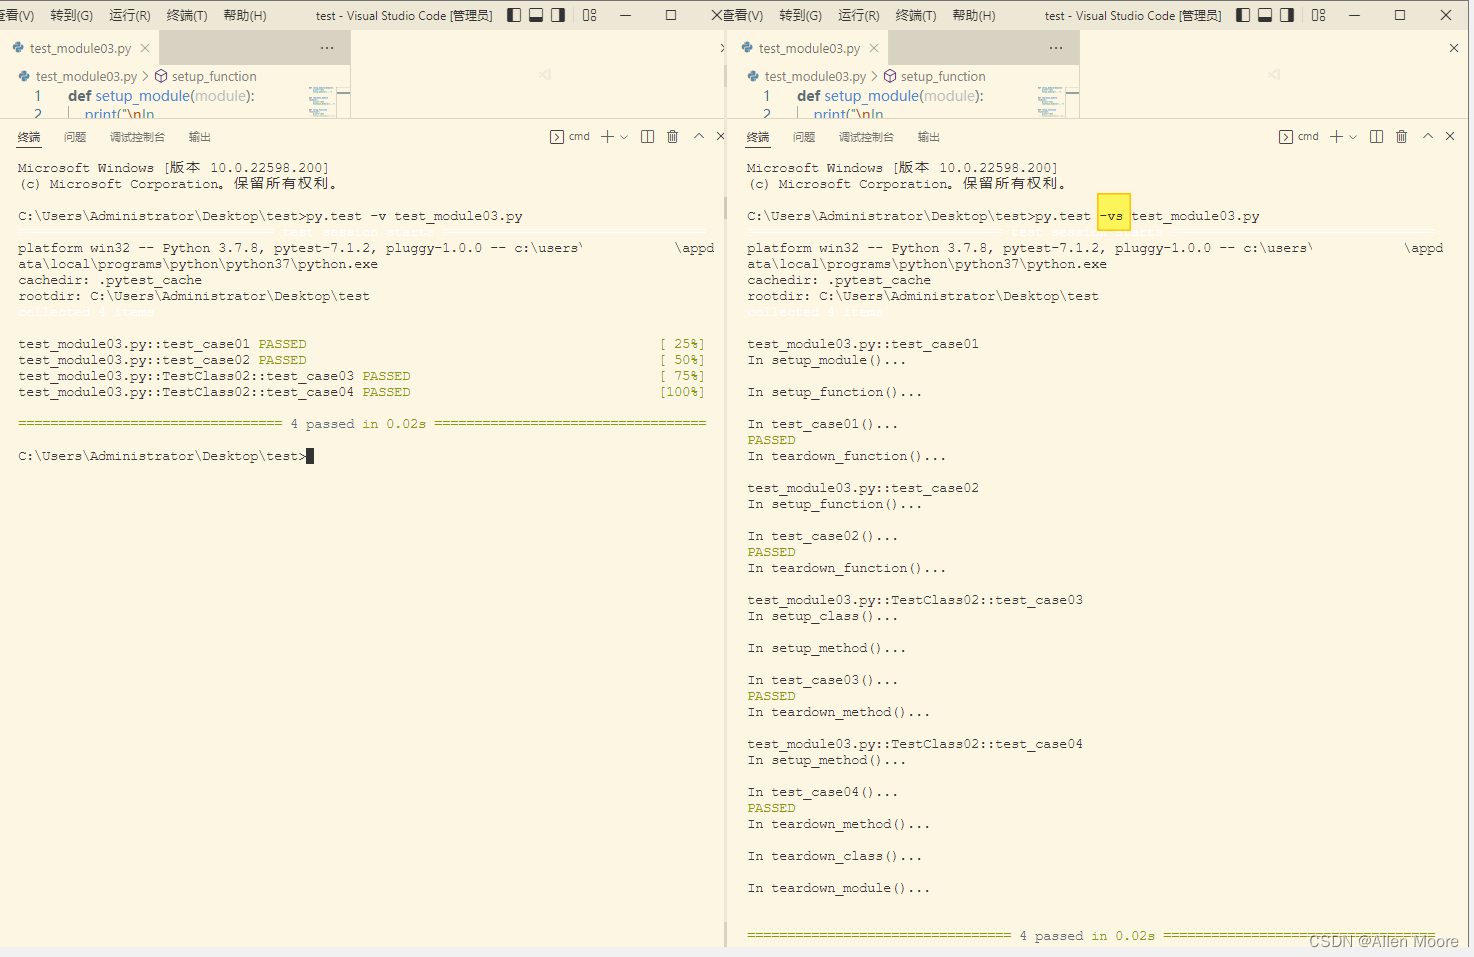Toggle secondary side bar in right VS Code window
1474x957 pixels.
coord(1287,15)
